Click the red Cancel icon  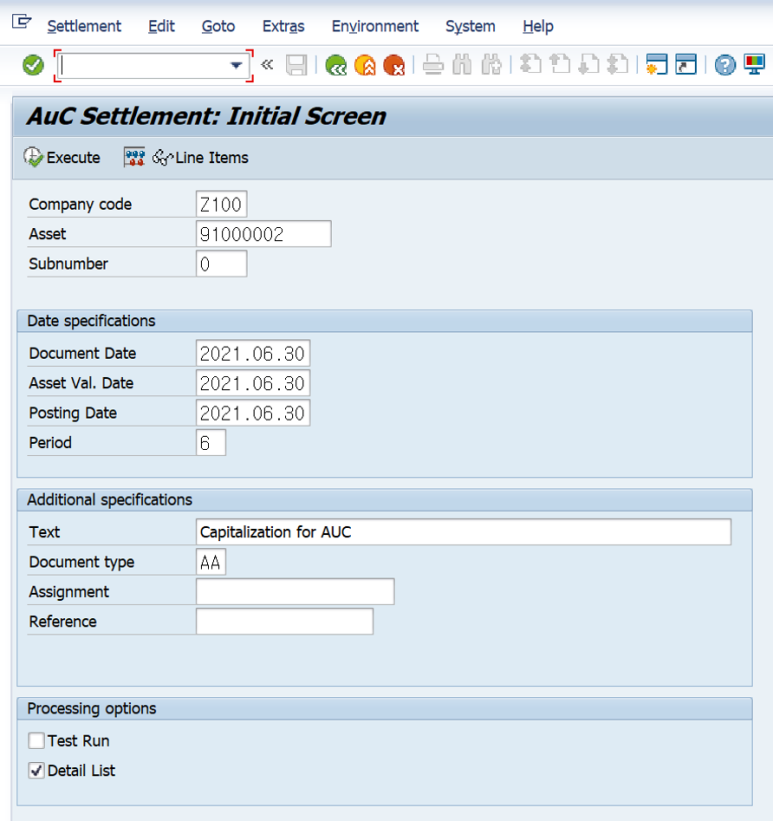click(394, 65)
